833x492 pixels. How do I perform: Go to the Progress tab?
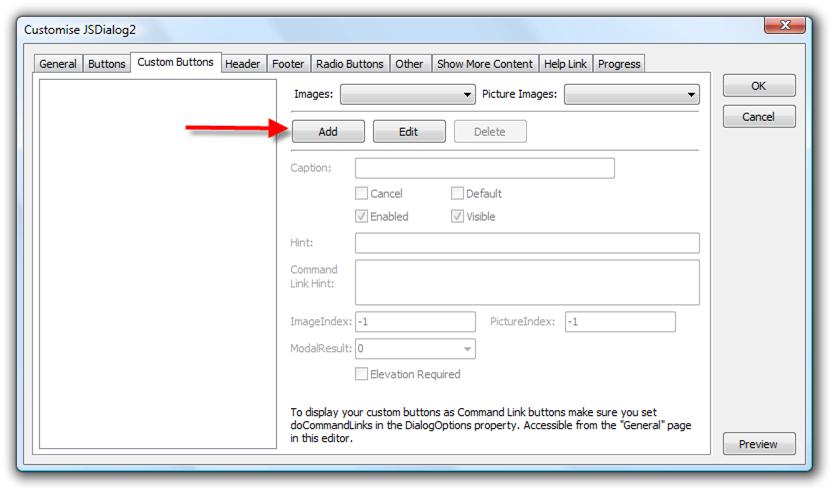click(619, 64)
